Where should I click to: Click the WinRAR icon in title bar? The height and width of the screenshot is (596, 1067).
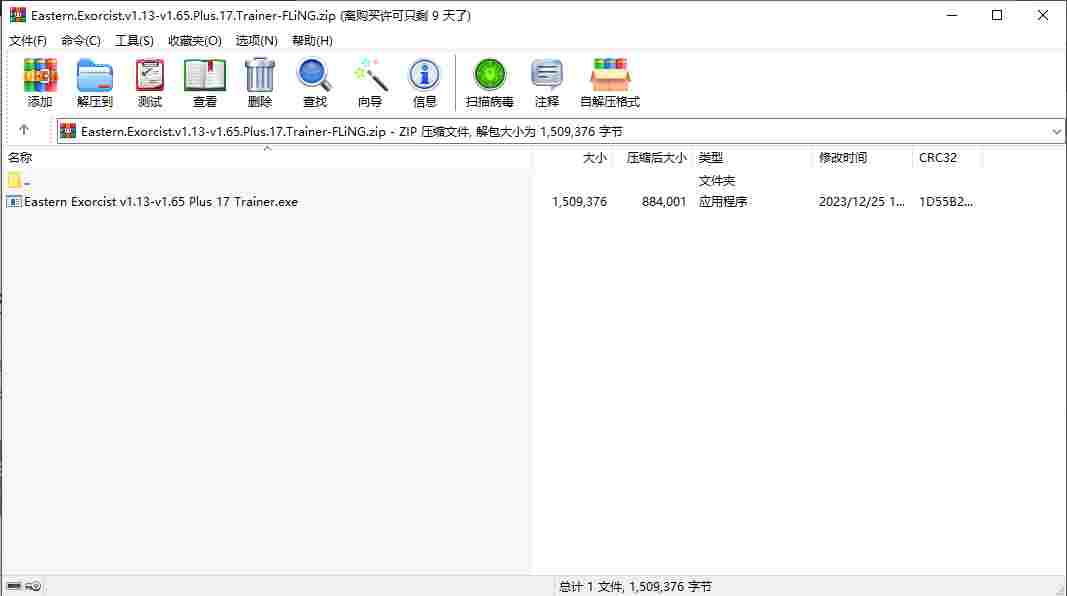tap(18, 15)
